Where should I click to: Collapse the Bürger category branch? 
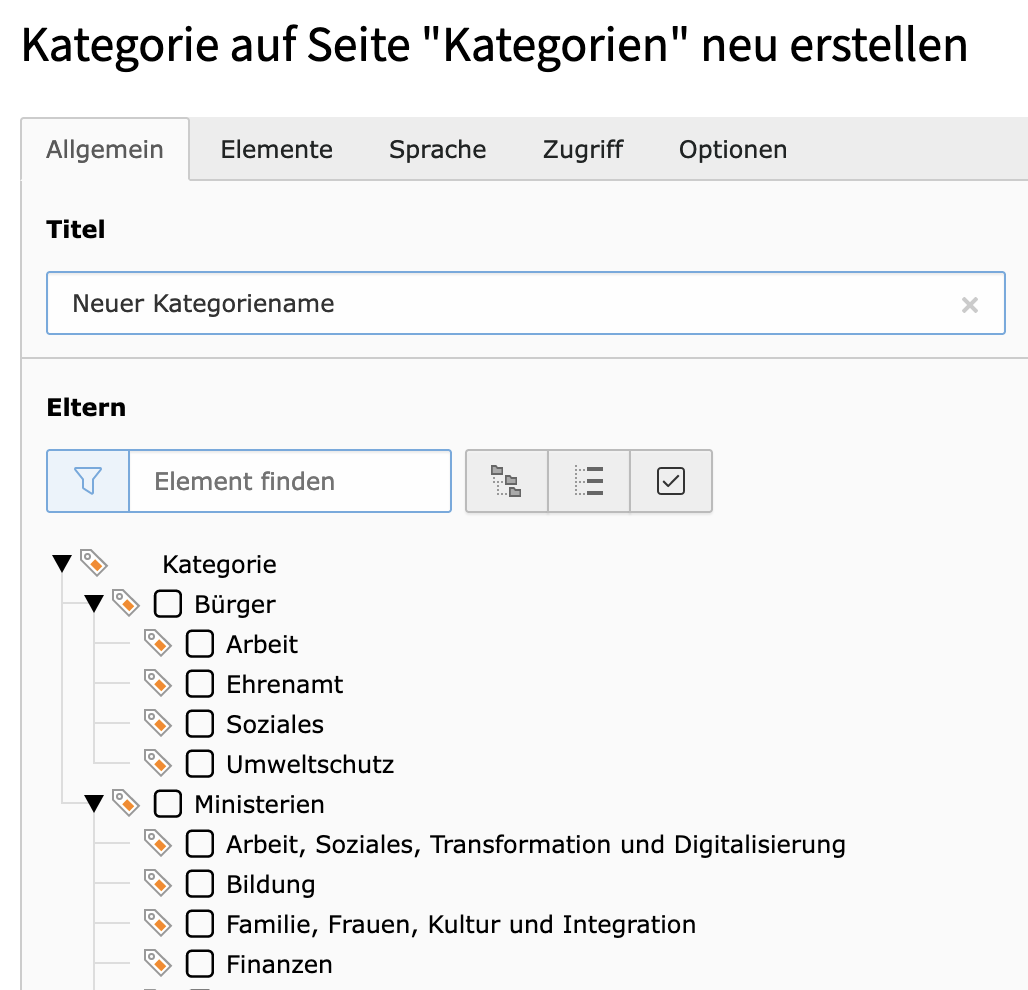coord(94,602)
